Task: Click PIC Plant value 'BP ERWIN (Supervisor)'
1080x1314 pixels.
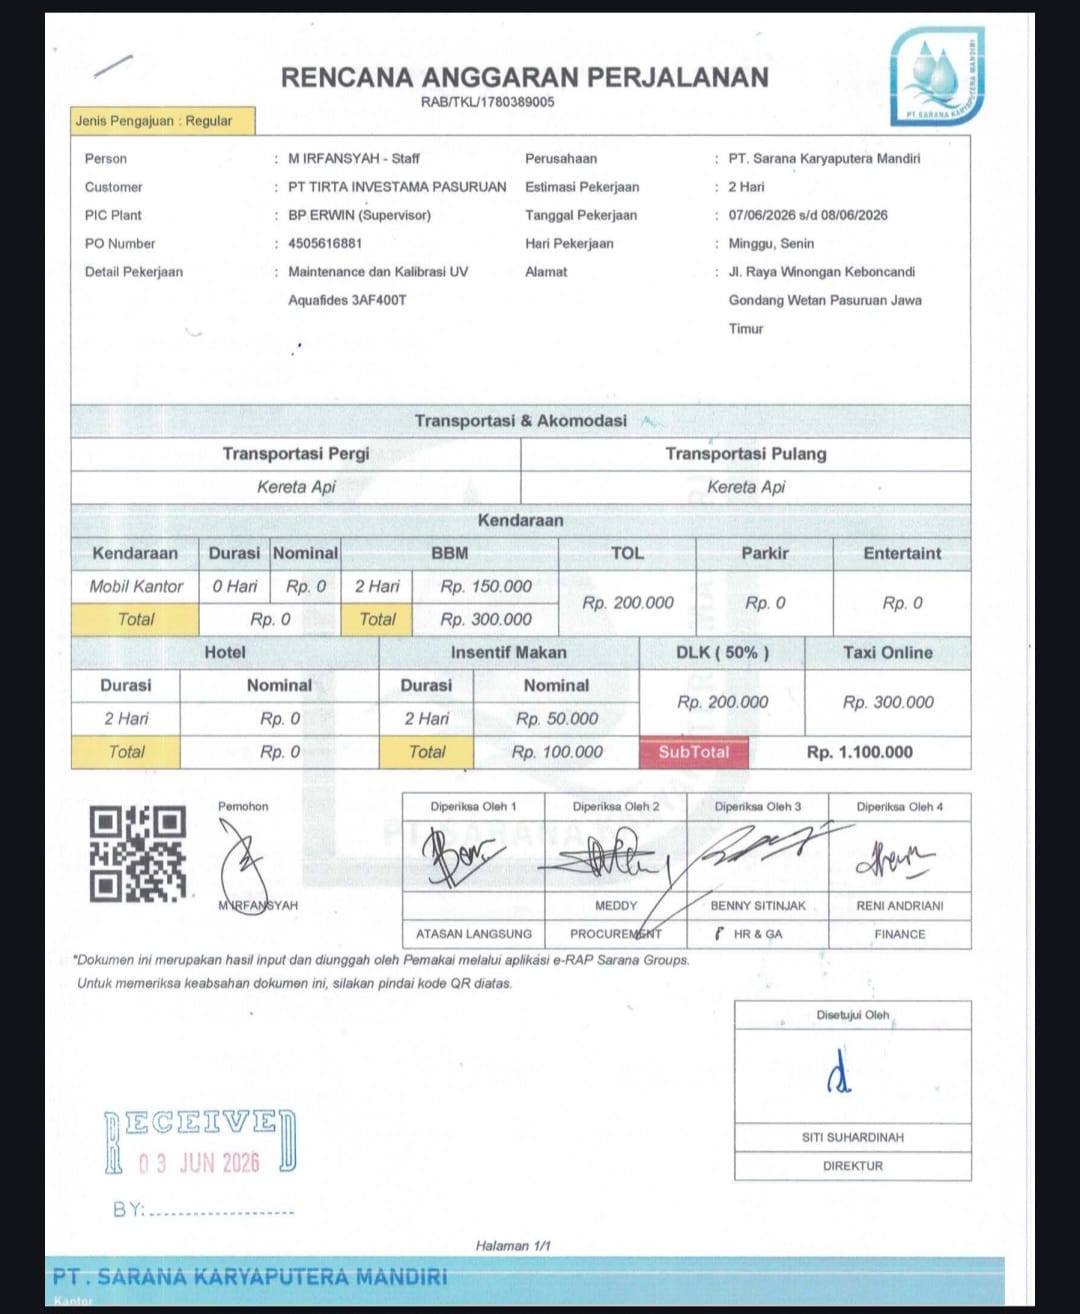Action: point(359,215)
